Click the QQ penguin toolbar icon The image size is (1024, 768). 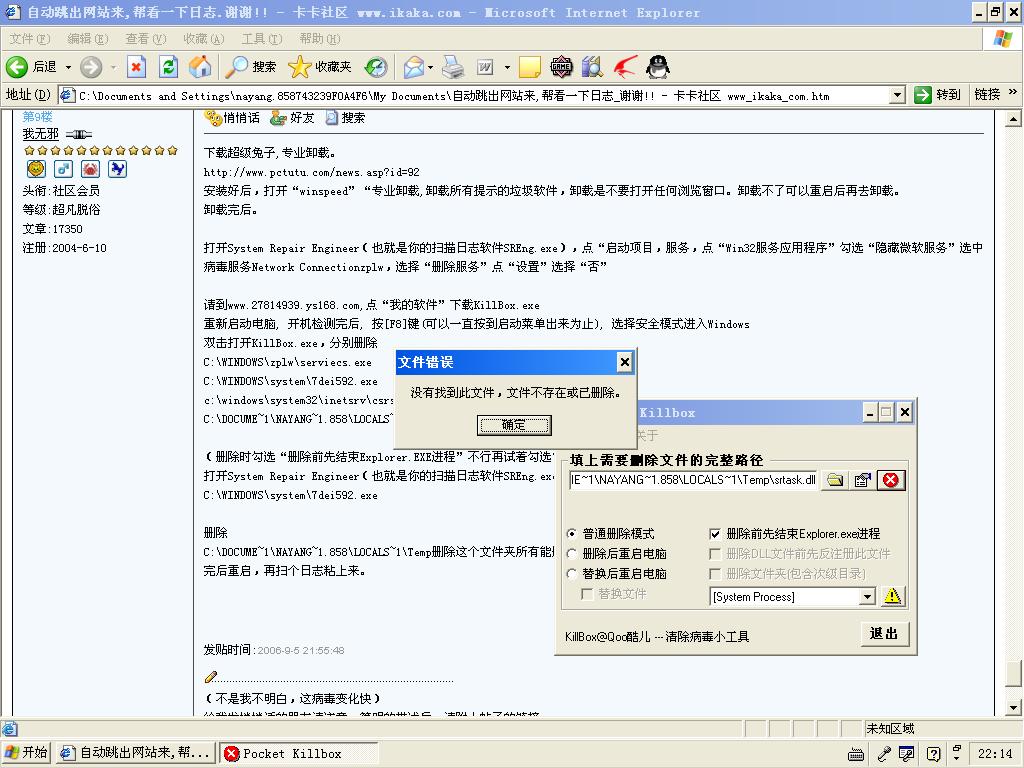point(657,67)
